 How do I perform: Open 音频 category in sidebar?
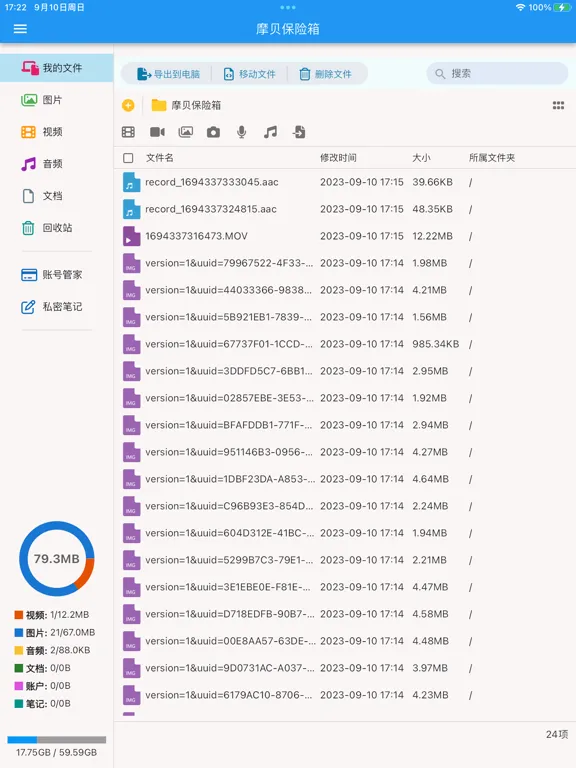(x=57, y=164)
